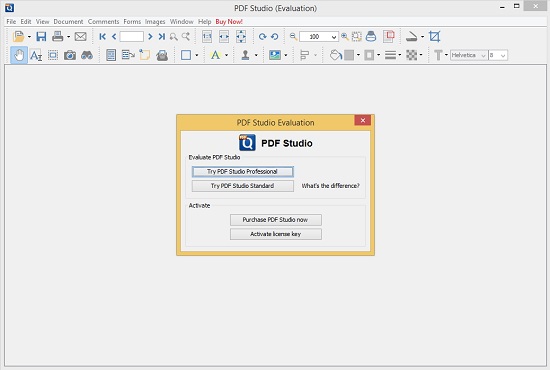The image size is (550, 370).
Task: Jump to the last page
Action: coord(161,36)
